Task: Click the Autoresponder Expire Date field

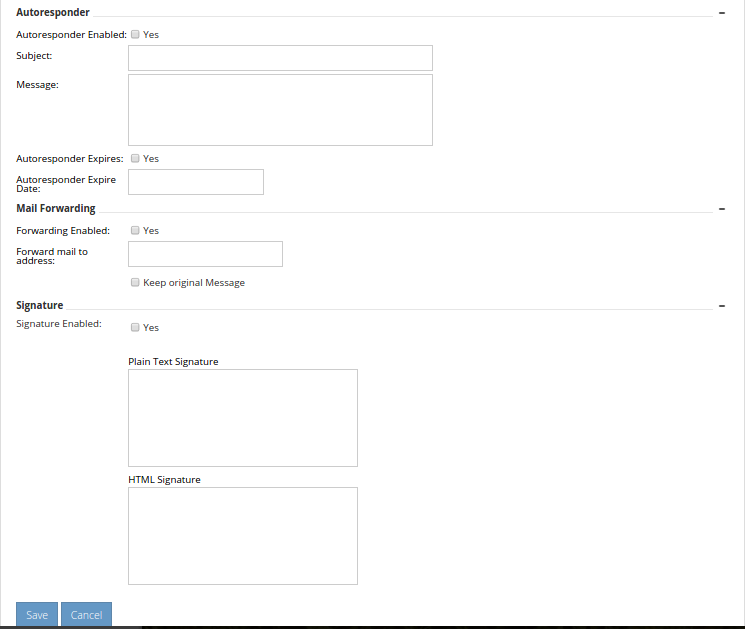Action: [x=196, y=182]
